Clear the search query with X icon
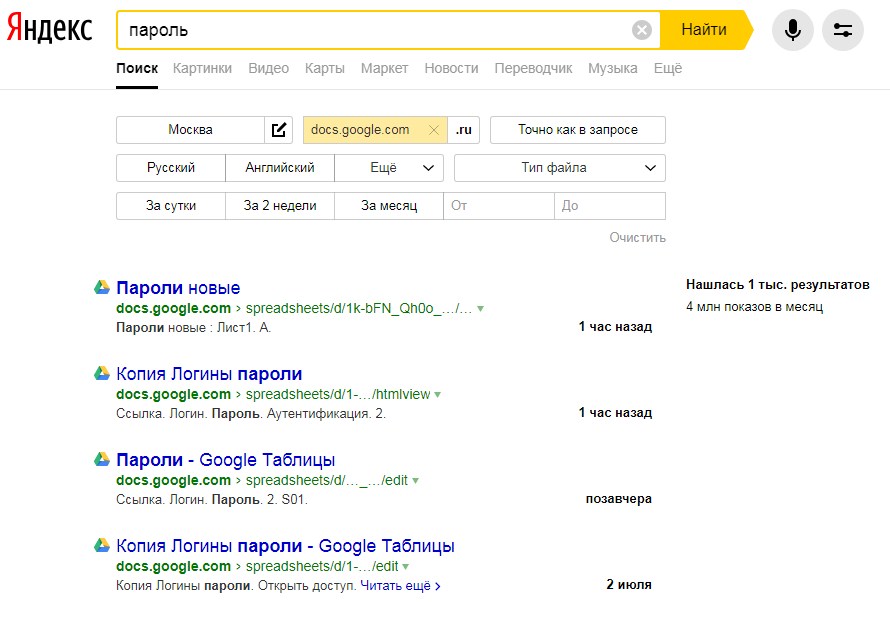The image size is (890, 621). pyautogui.click(x=642, y=30)
